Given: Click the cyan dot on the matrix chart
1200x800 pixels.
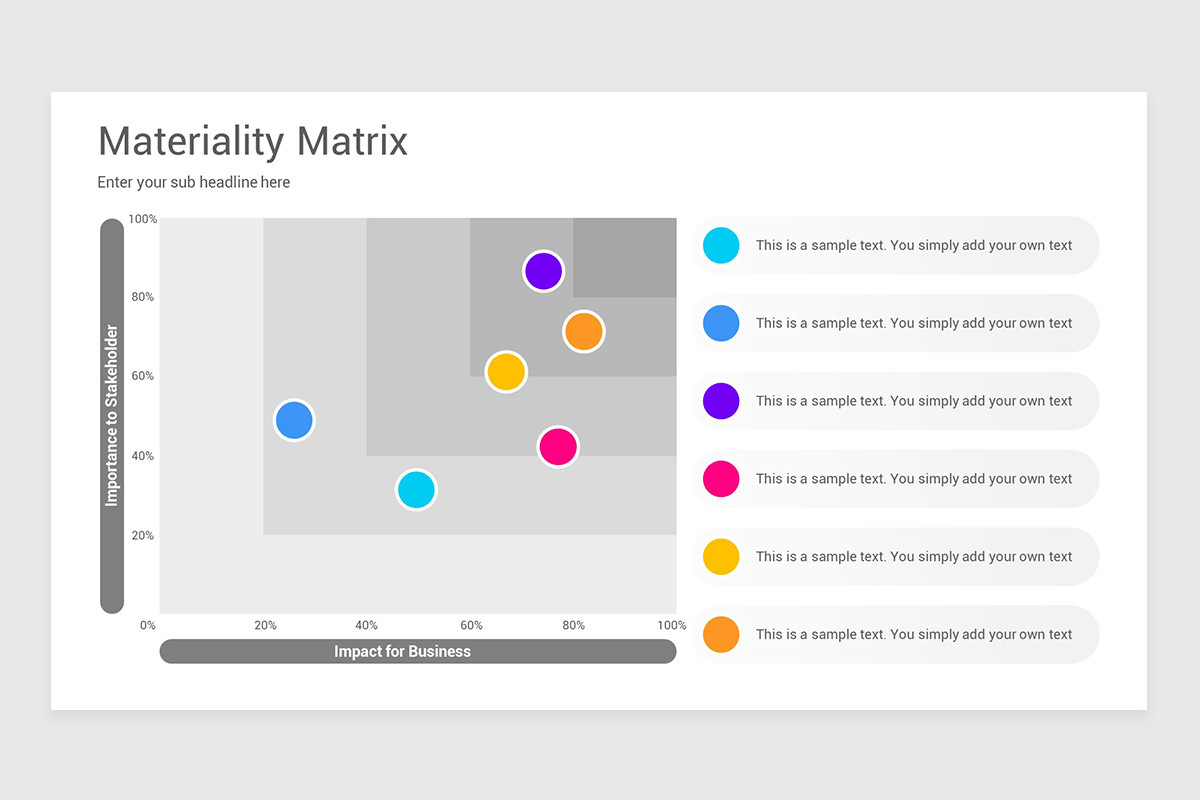Looking at the screenshot, I should click(416, 490).
